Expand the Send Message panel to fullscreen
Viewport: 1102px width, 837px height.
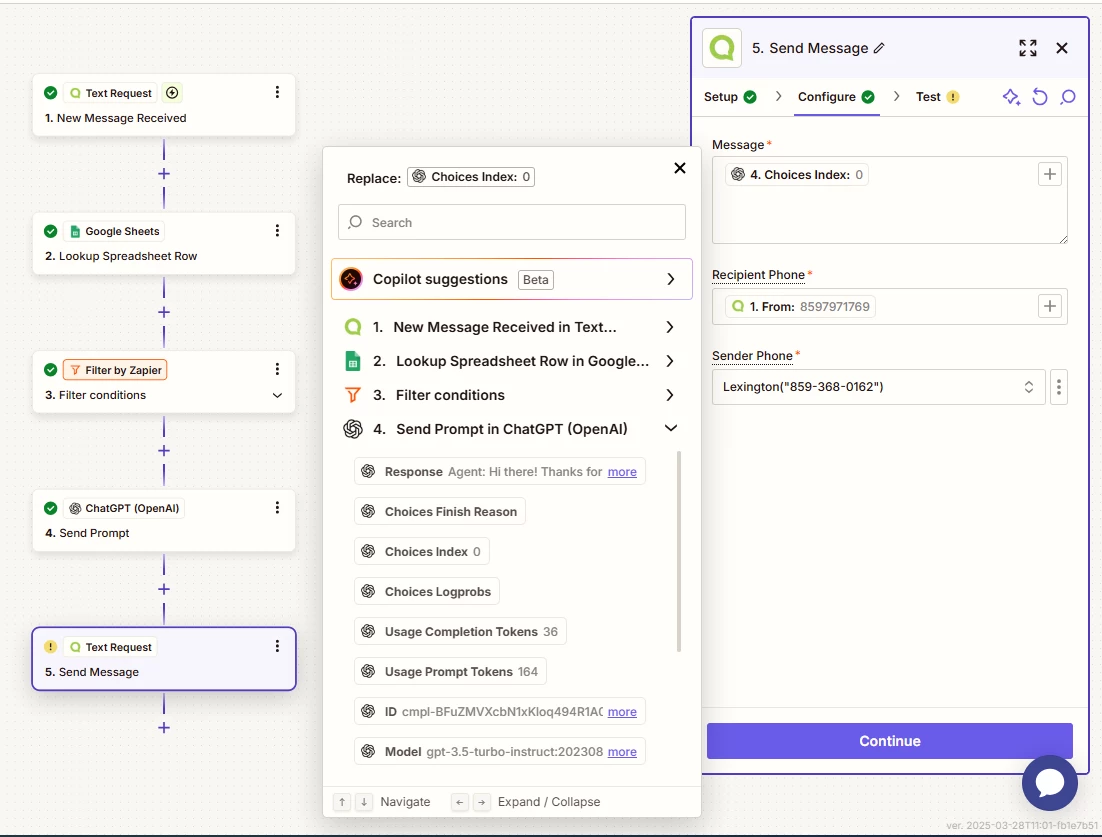(x=1028, y=48)
